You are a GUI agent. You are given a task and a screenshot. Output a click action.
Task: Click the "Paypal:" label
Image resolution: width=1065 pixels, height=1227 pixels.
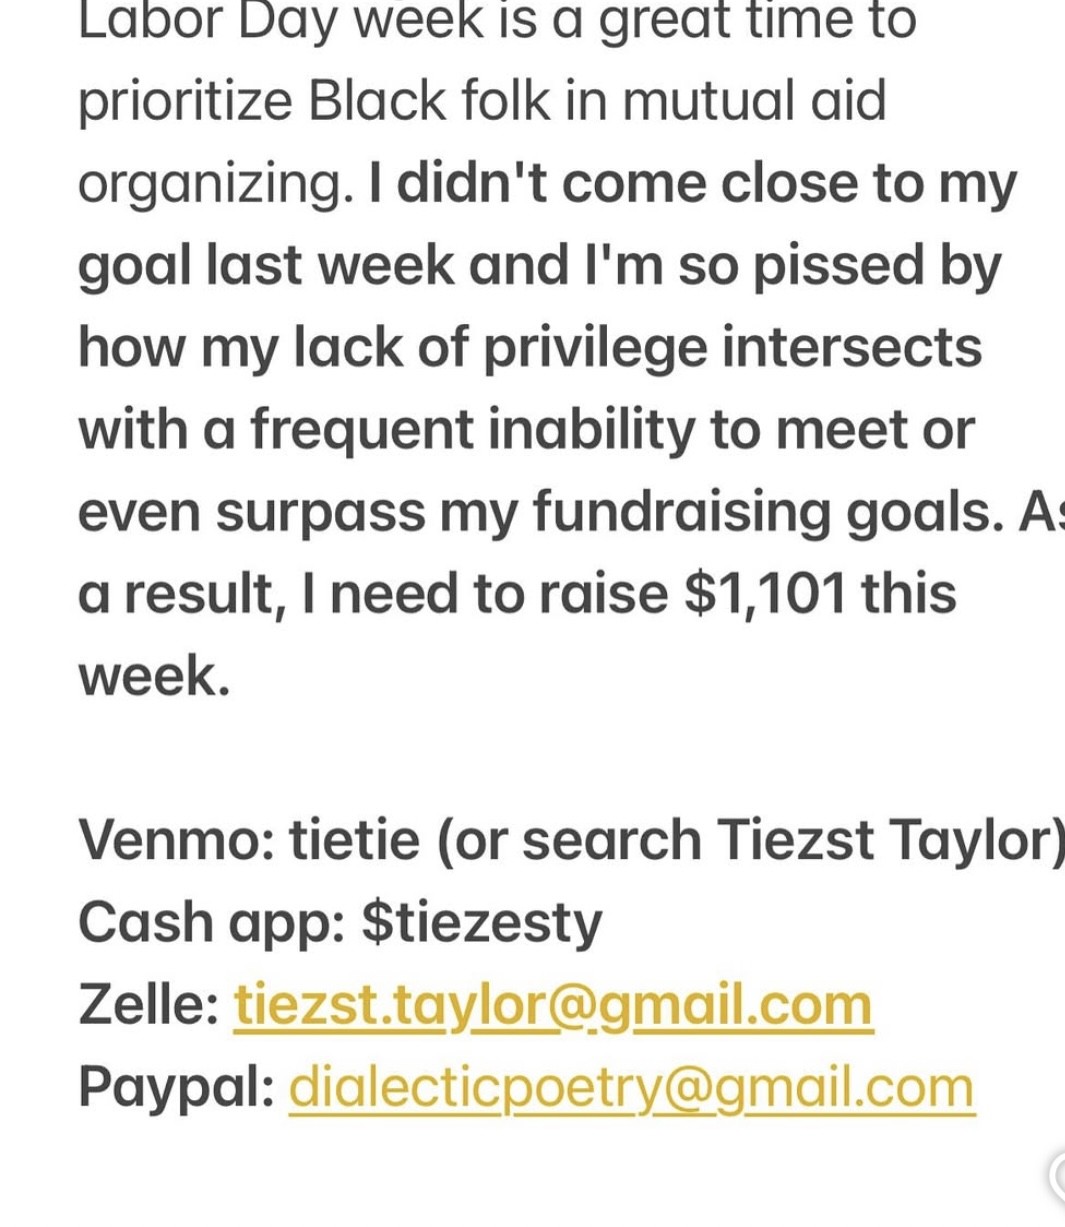tap(176, 1087)
